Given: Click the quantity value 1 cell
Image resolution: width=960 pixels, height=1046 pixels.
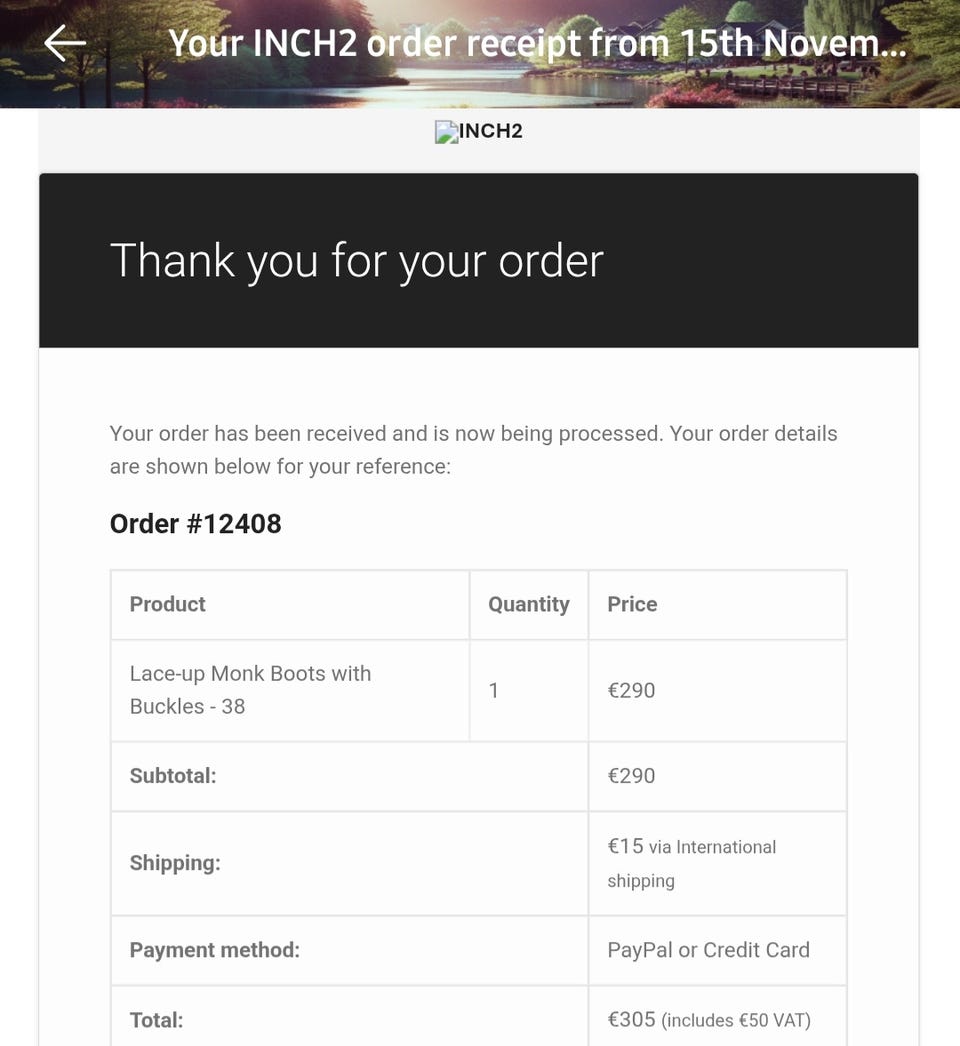Looking at the screenshot, I should pos(493,690).
